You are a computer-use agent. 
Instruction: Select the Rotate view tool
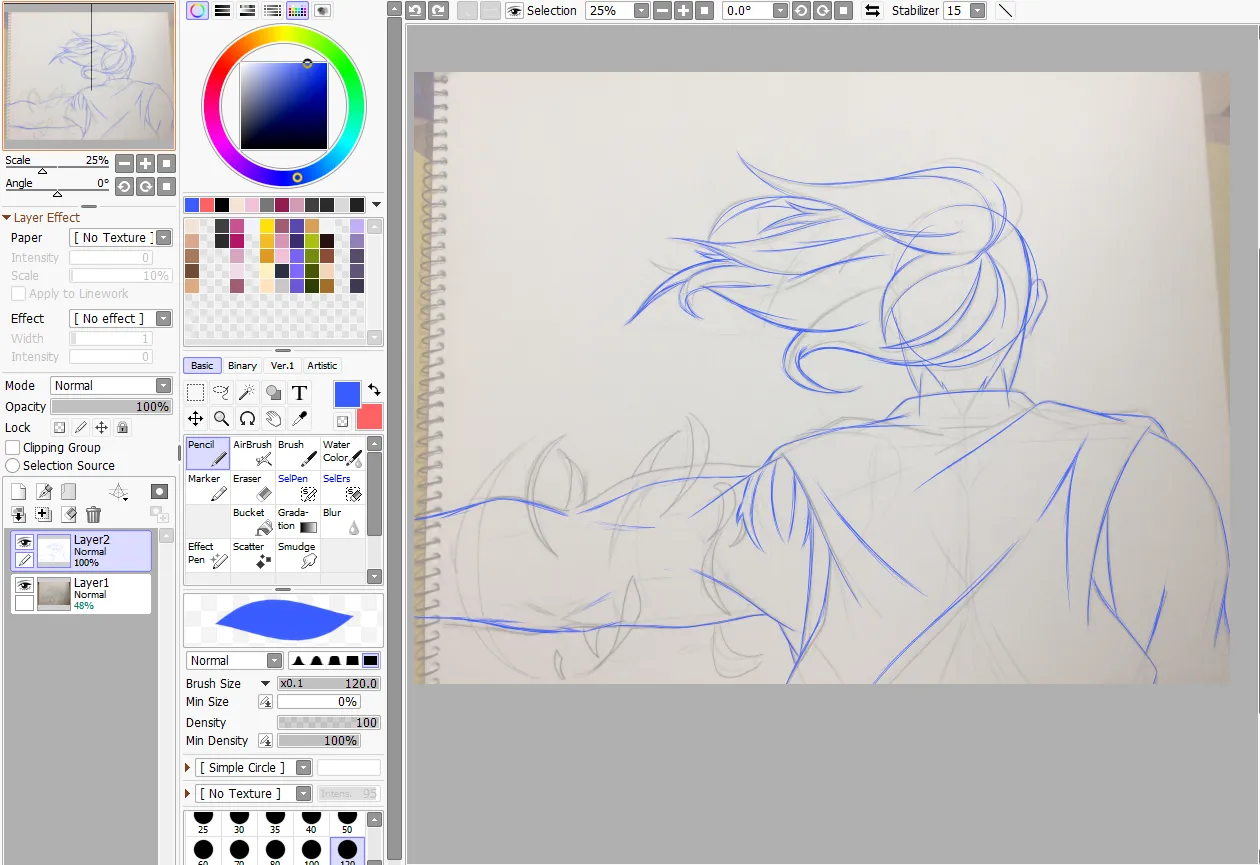click(247, 419)
